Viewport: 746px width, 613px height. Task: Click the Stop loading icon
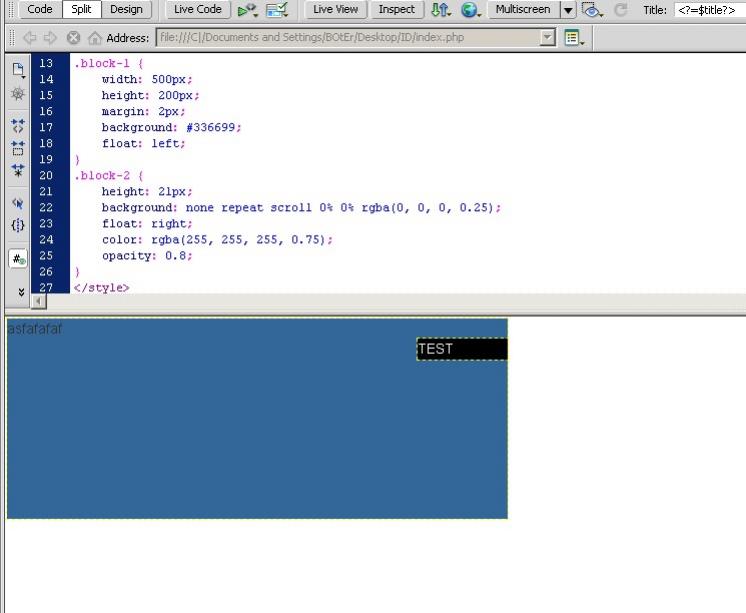pos(73,38)
